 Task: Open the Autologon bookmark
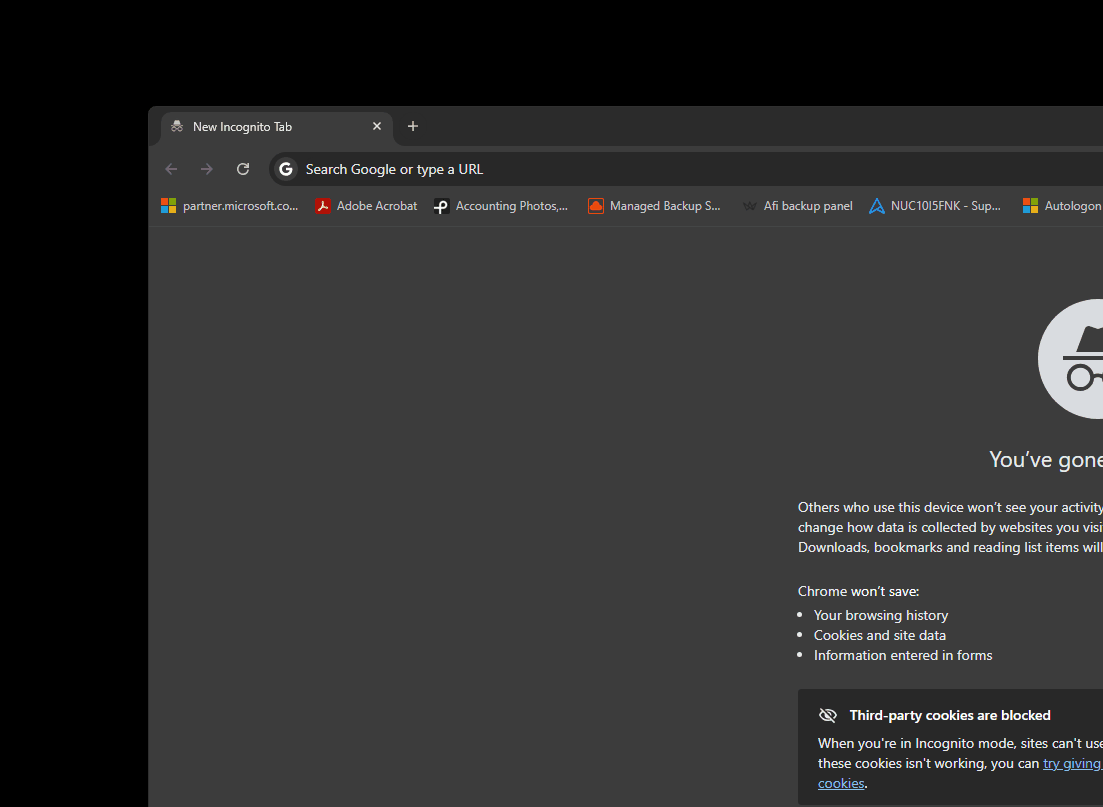1063,206
